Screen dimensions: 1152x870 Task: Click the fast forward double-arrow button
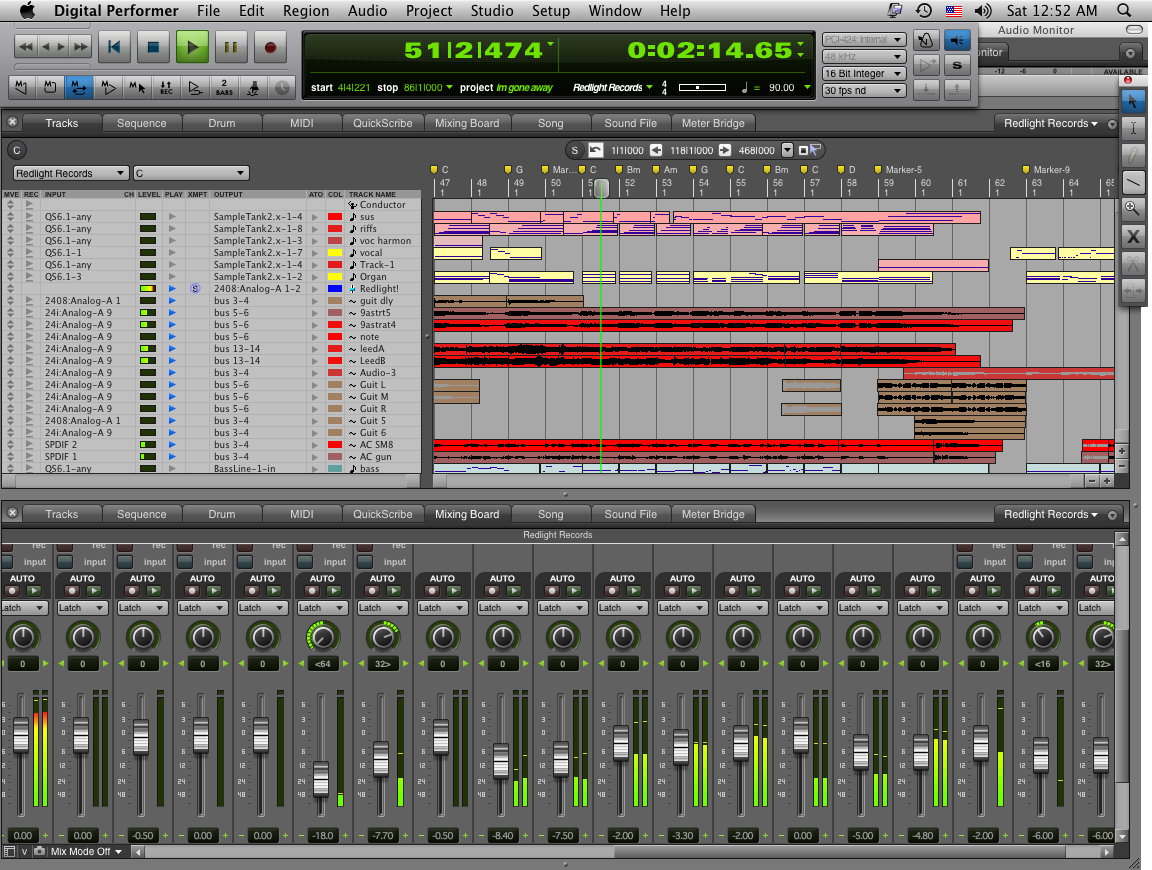[81, 47]
